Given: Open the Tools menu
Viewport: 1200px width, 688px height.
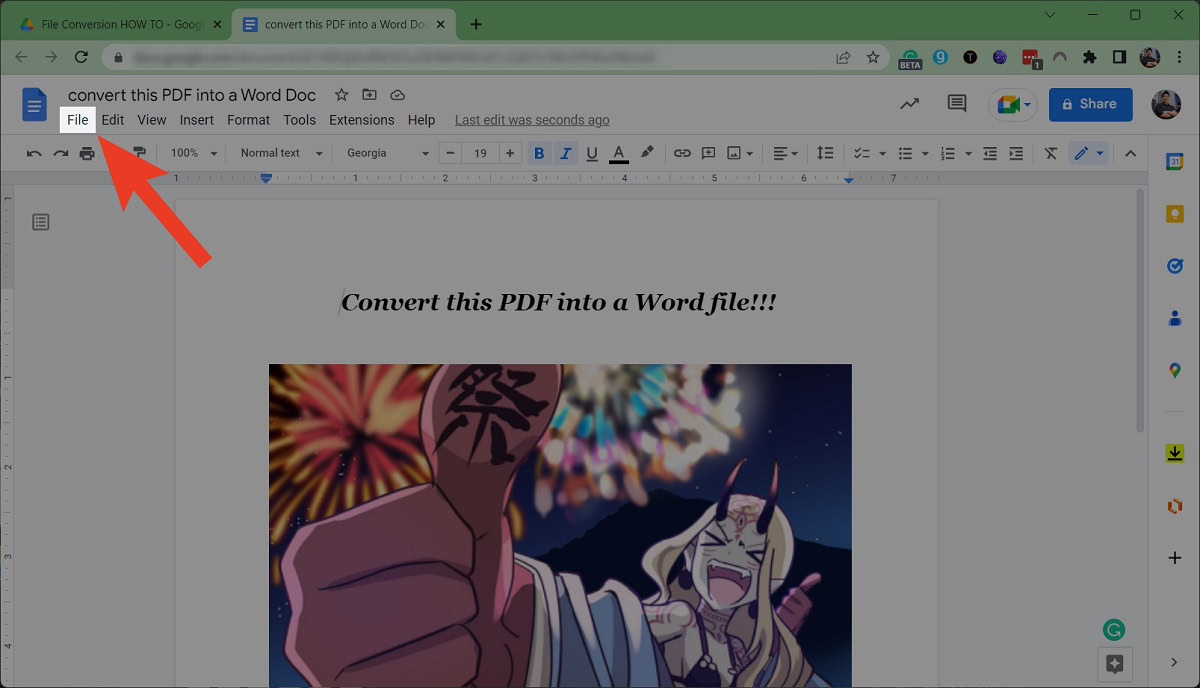Looking at the screenshot, I should [299, 120].
